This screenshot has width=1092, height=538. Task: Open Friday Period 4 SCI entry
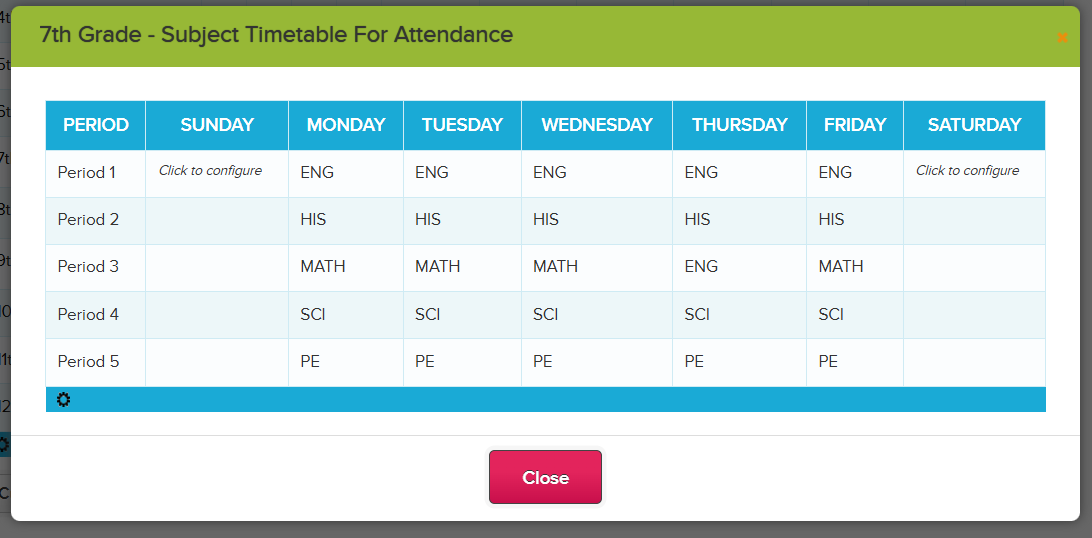click(855, 315)
